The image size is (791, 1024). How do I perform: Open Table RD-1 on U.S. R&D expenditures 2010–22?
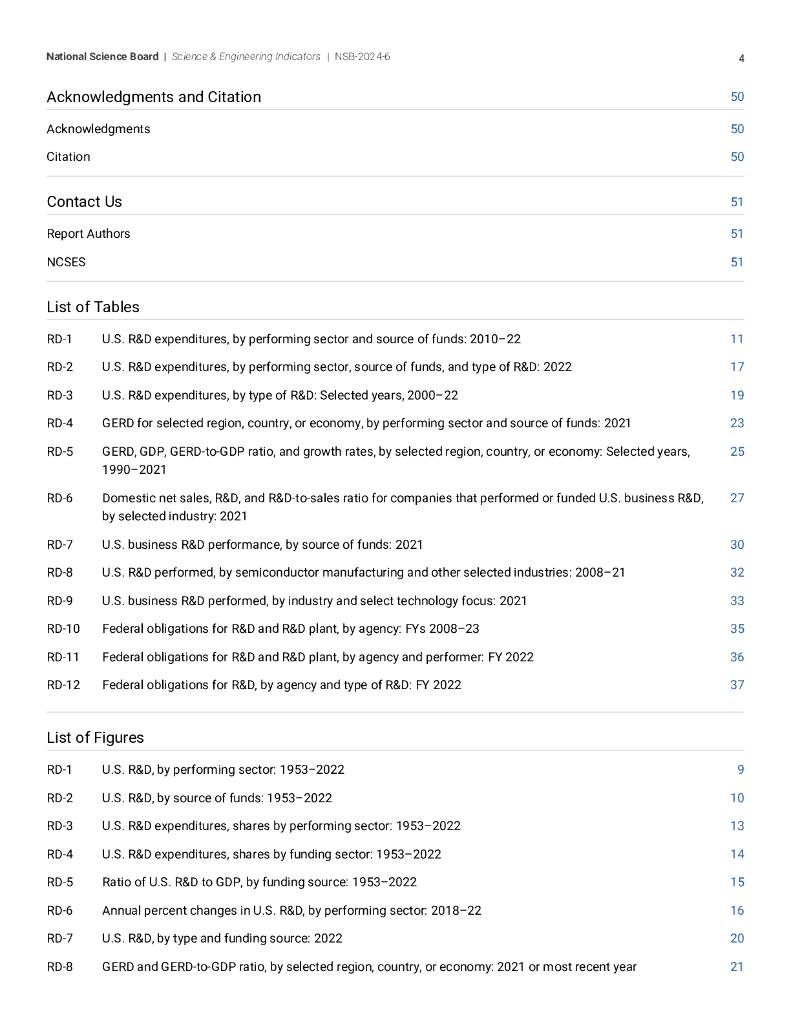coord(311,339)
